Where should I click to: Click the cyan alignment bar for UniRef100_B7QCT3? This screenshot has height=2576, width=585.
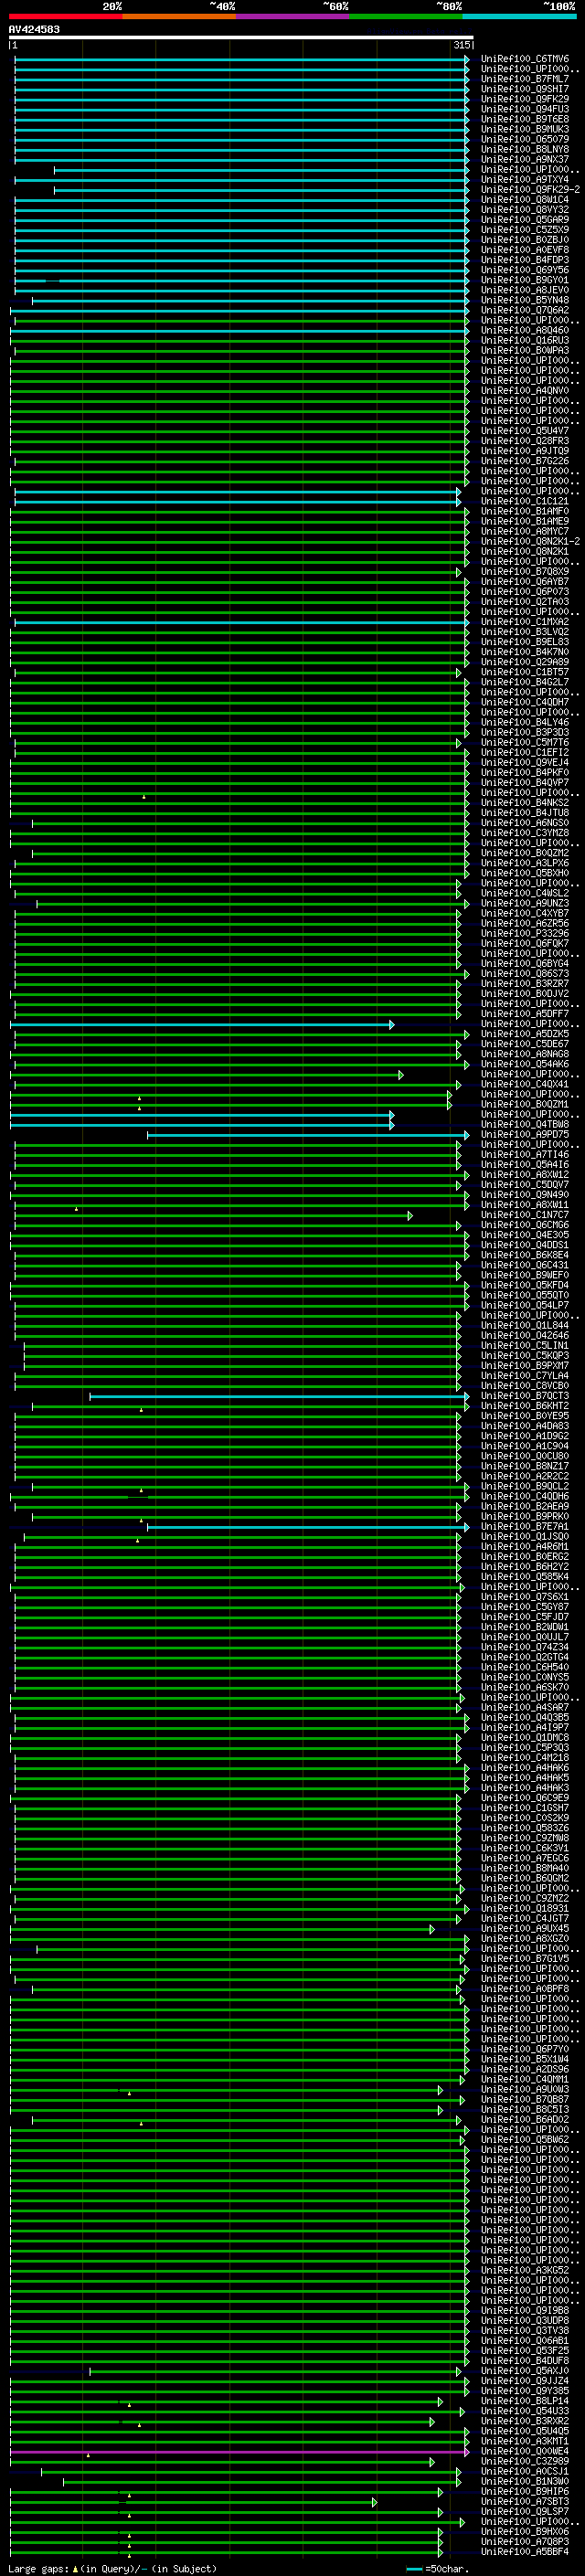[x=280, y=1397]
